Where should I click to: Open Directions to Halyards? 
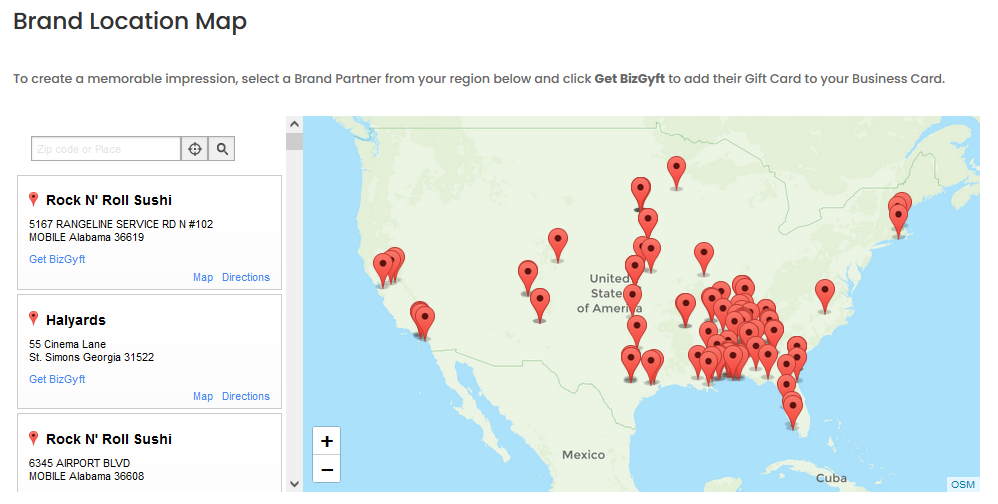point(246,396)
